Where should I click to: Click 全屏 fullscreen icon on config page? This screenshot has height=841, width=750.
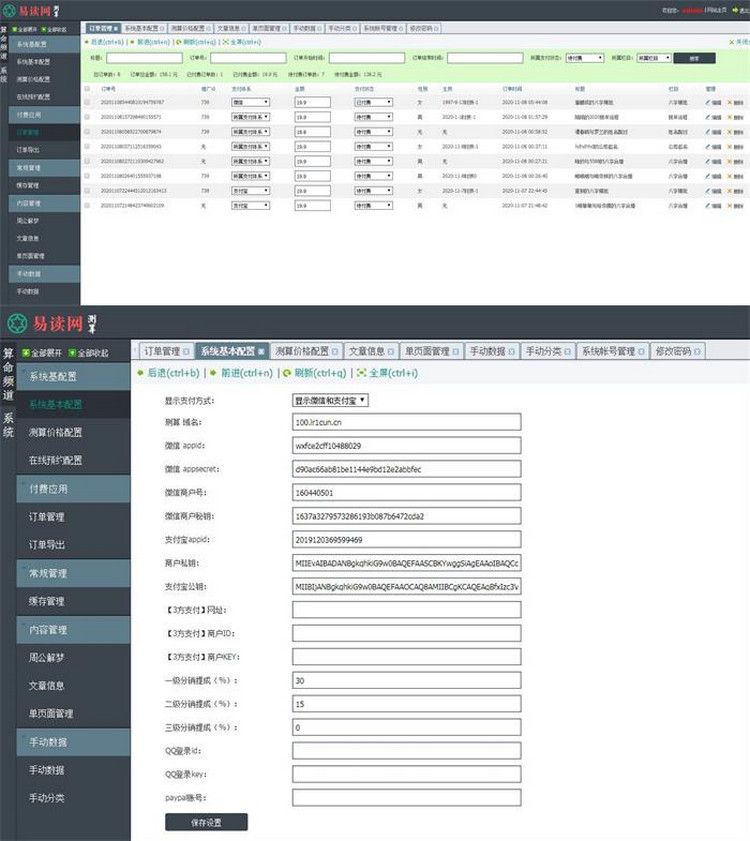(362, 373)
